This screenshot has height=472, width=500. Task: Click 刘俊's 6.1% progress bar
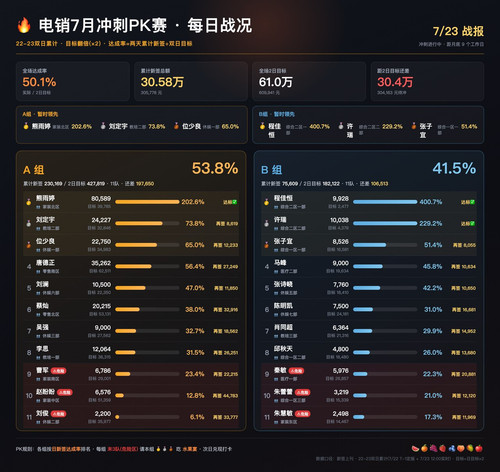[x=147, y=417]
